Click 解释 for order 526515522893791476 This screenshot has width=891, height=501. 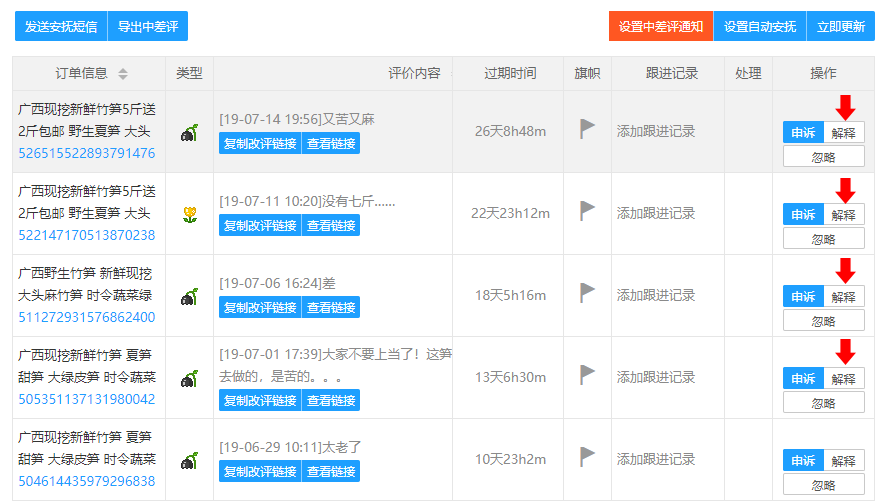(x=844, y=132)
